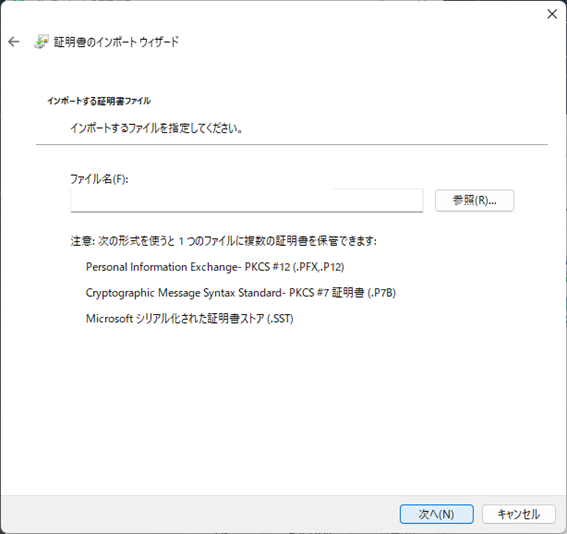Click the certificate import wizard icon

(x=41, y=42)
